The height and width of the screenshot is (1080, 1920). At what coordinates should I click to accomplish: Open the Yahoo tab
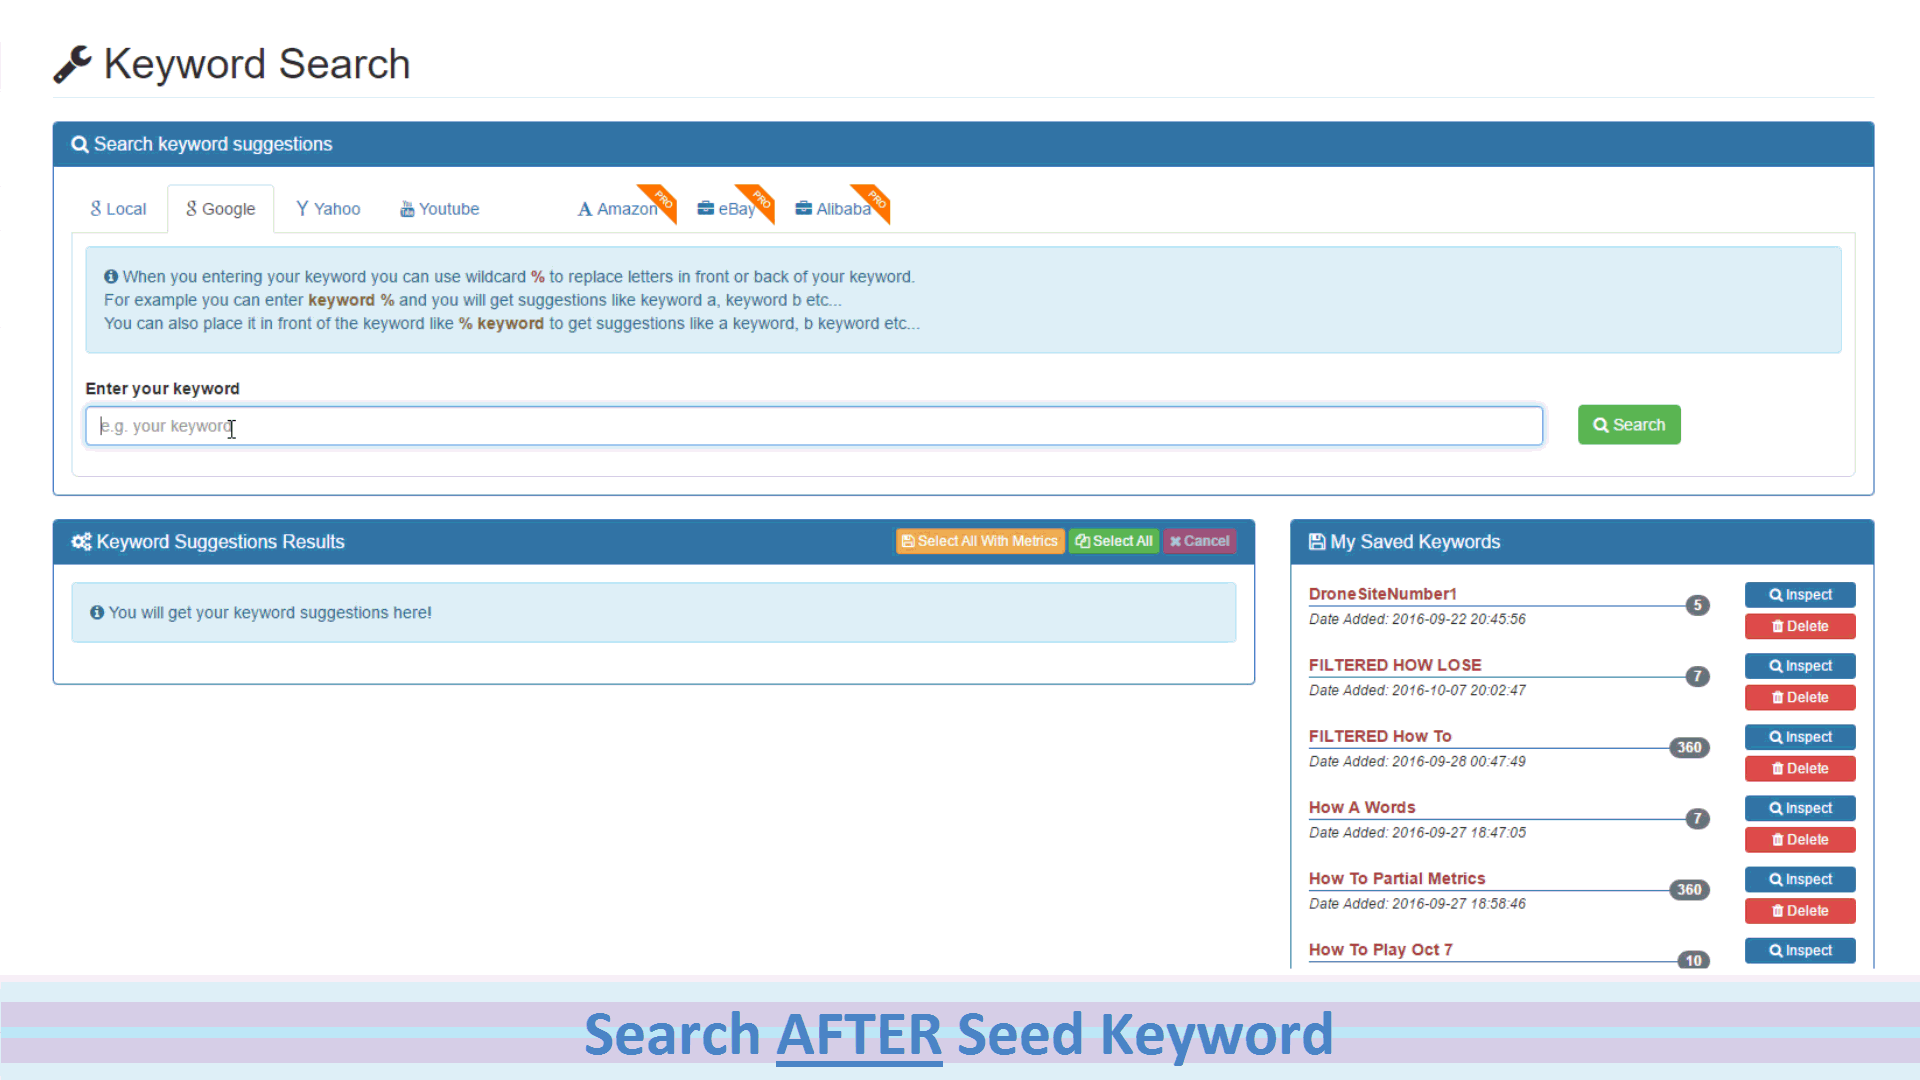(328, 209)
